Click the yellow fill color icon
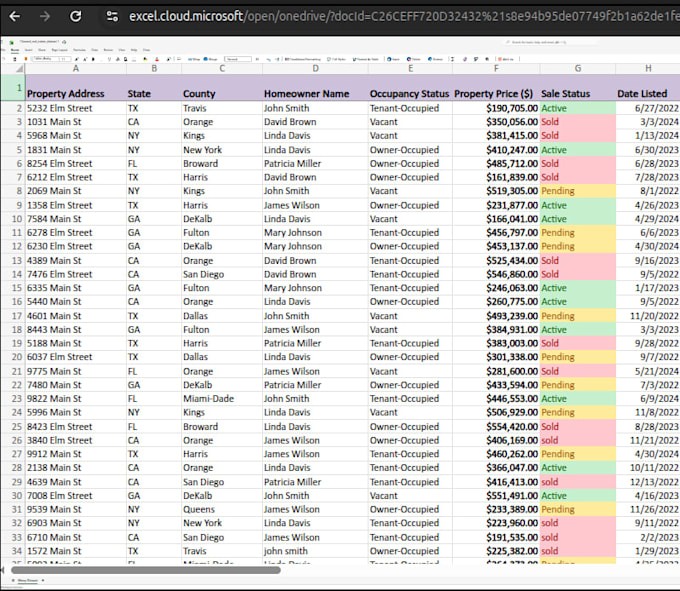This screenshot has width=680, height=591. (145, 59)
